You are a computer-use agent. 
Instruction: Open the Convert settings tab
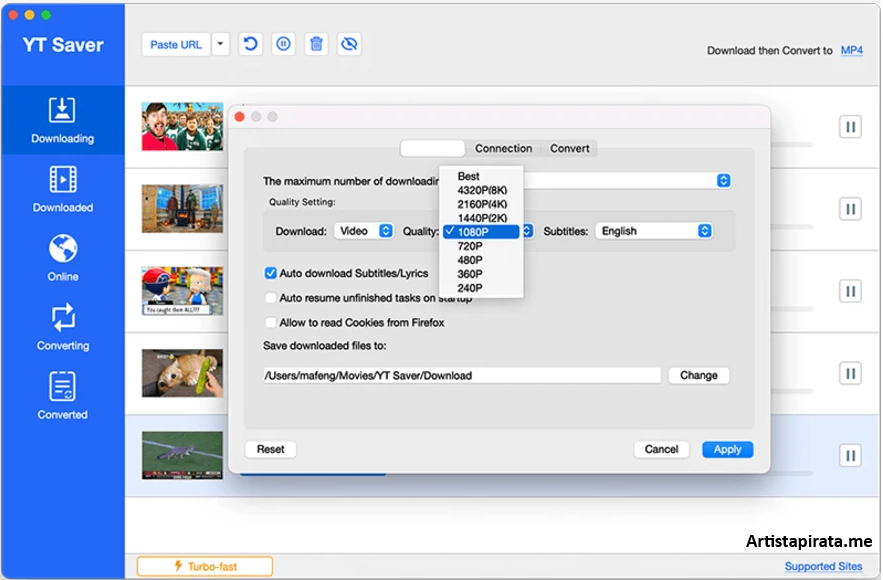coord(569,148)
